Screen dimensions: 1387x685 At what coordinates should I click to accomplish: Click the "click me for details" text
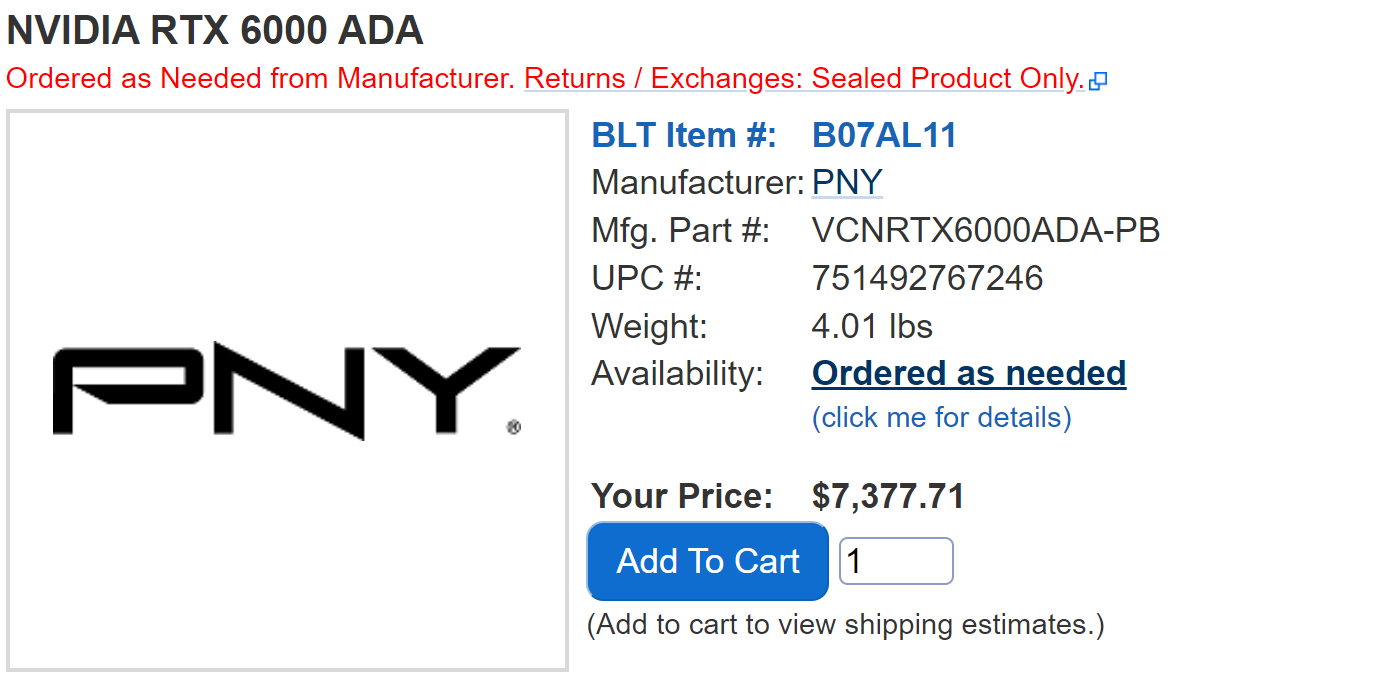tap(941, 417)
